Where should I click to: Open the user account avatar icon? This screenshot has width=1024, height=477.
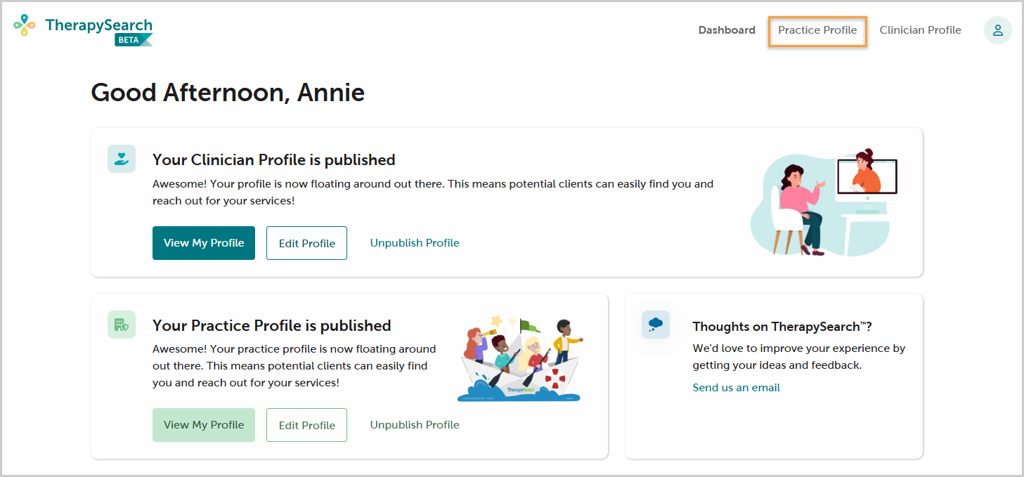[997, 30]
